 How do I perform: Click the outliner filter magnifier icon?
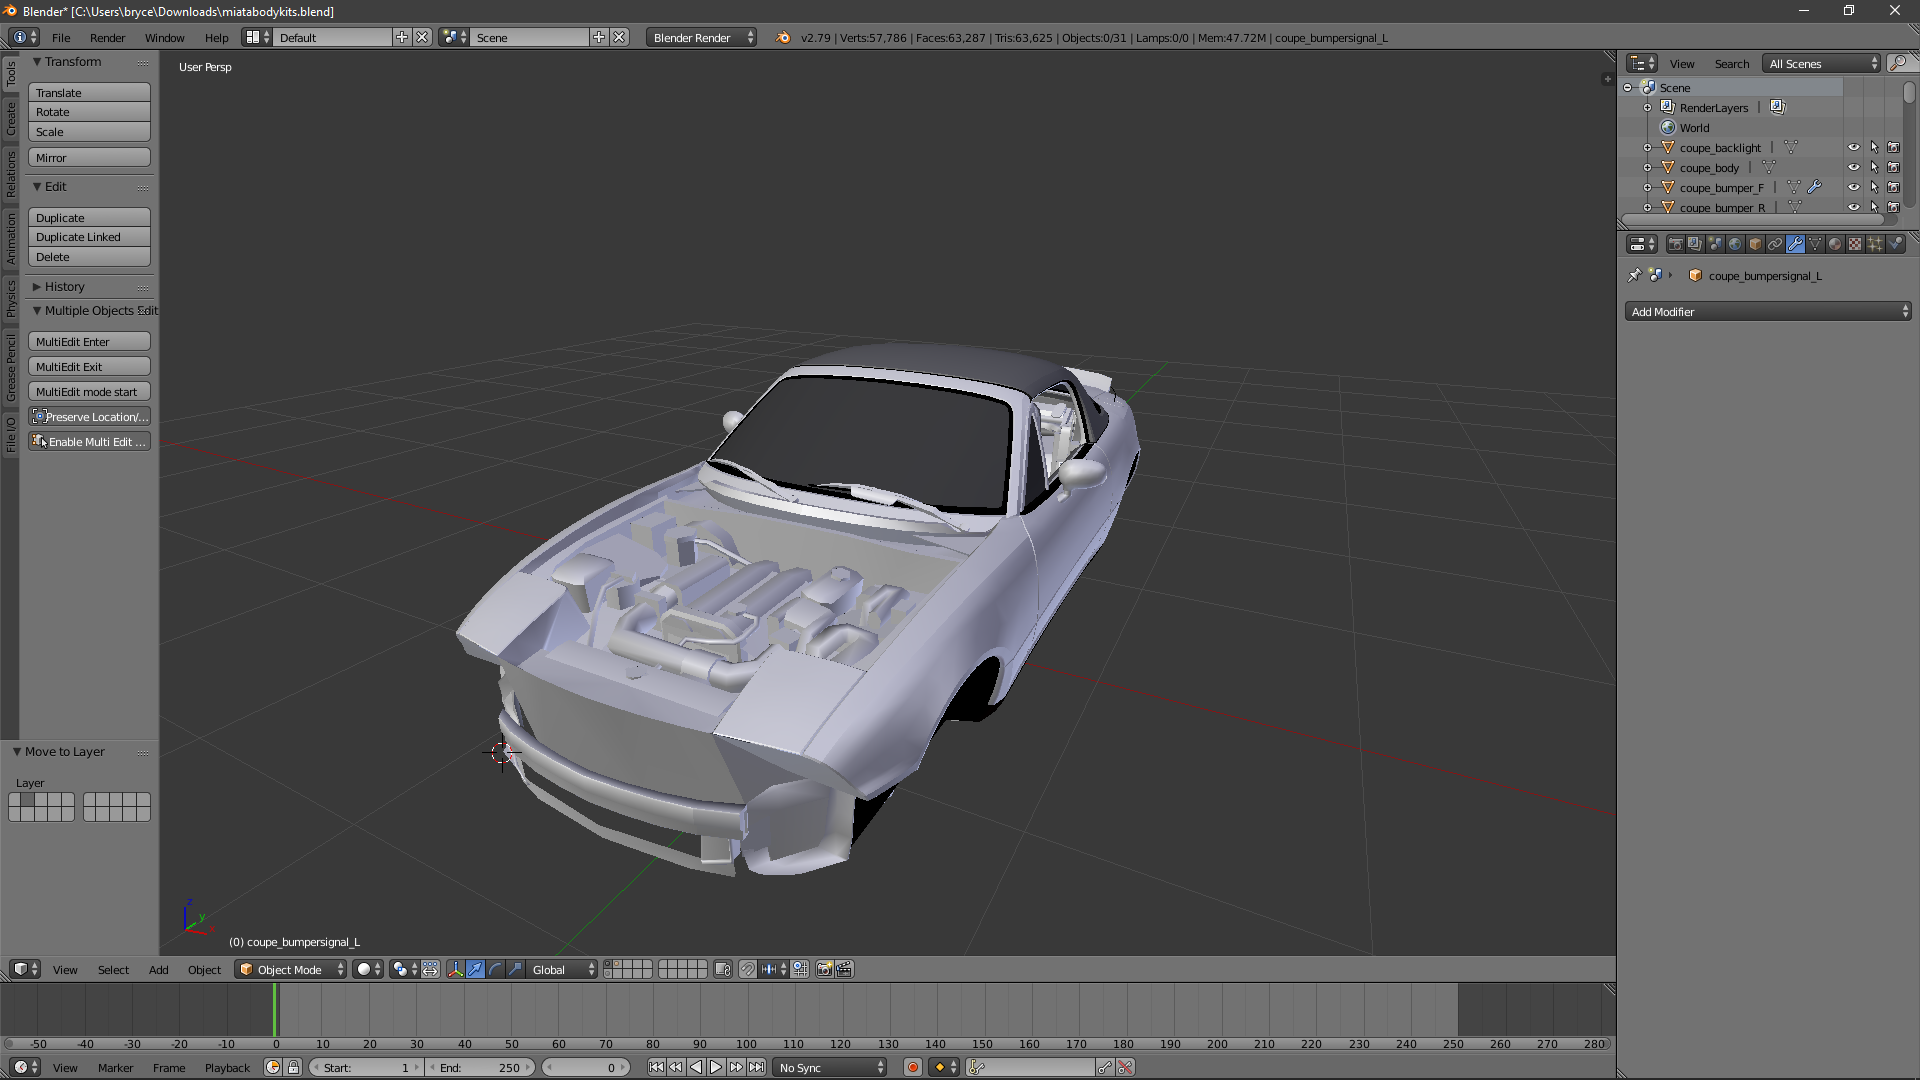click(1897, 63)
